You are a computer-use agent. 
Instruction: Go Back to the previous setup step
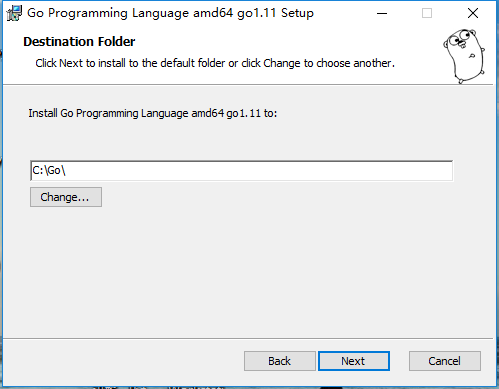[279, 361]
